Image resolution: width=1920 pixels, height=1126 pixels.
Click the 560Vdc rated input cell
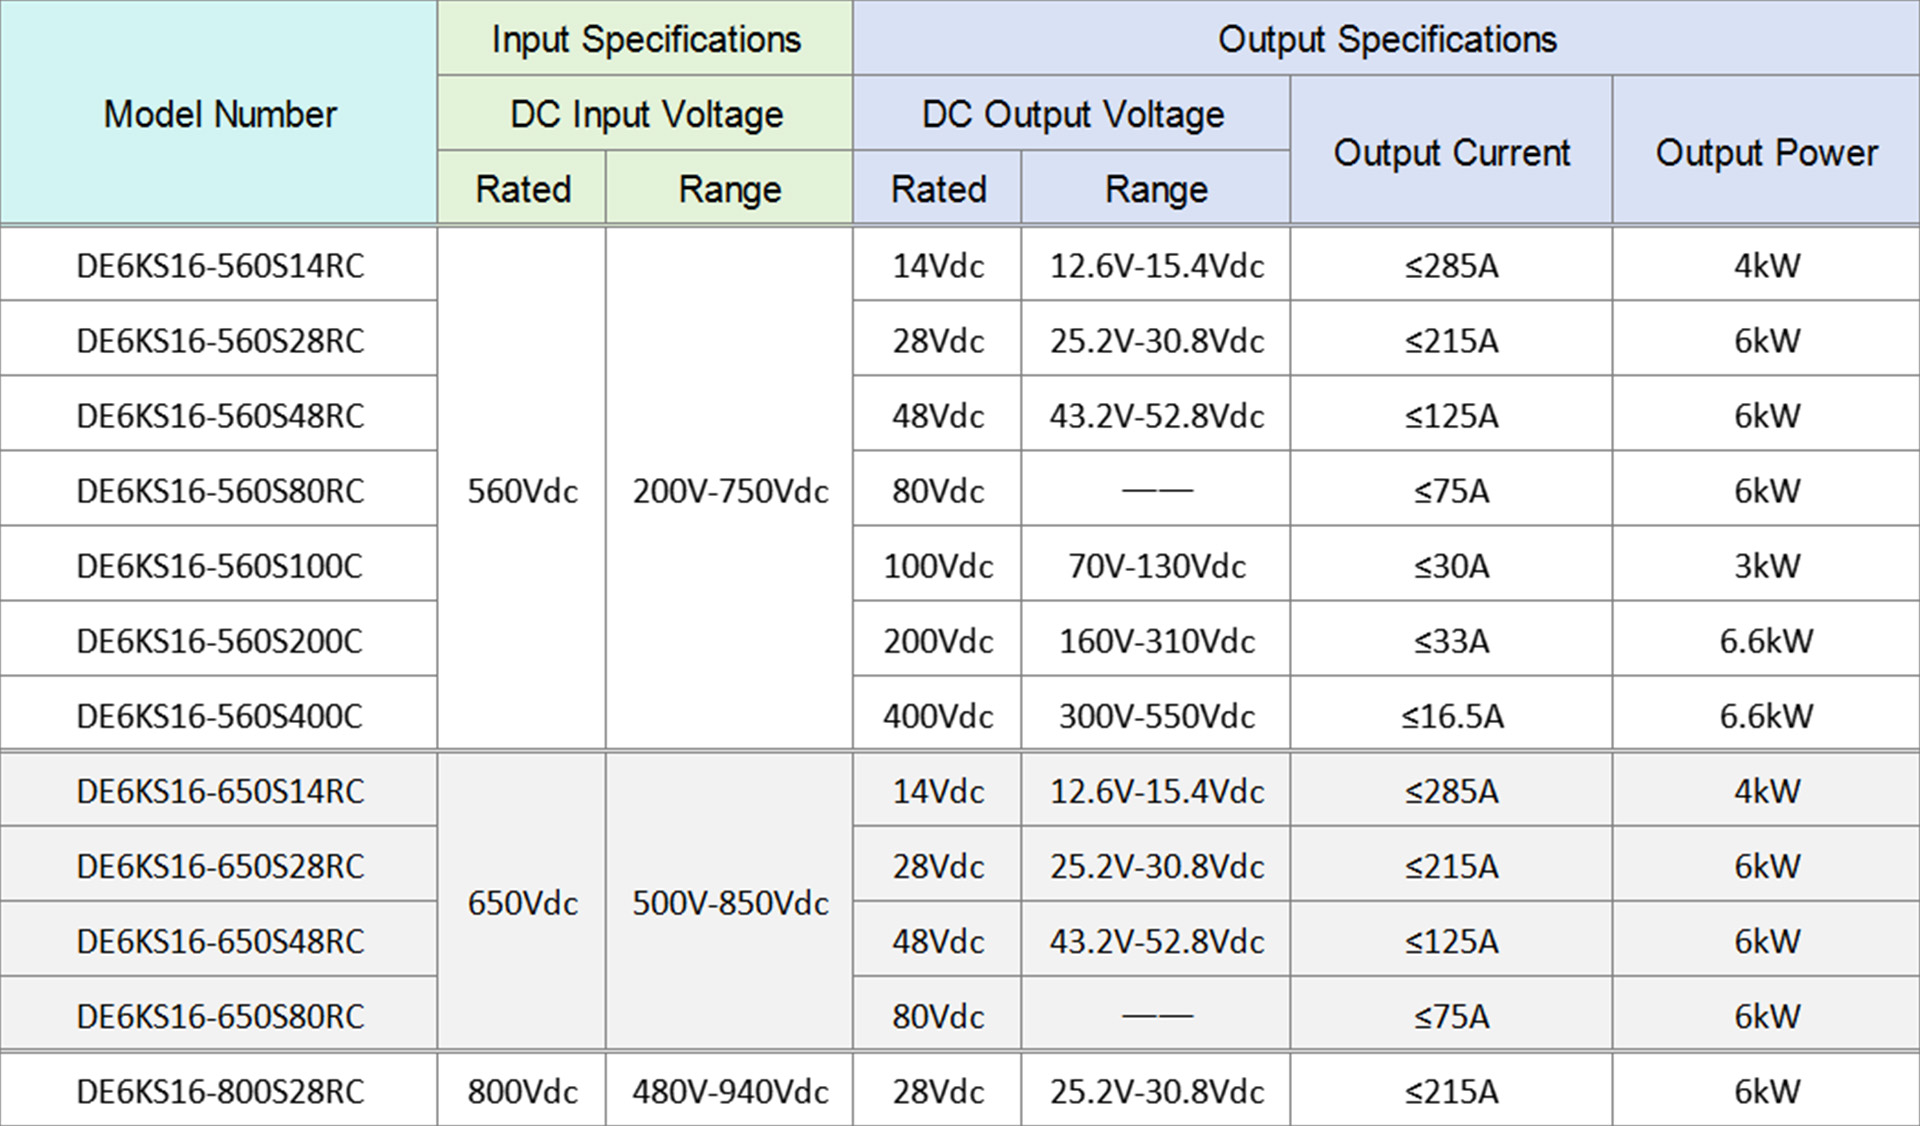tap(522, 491)
